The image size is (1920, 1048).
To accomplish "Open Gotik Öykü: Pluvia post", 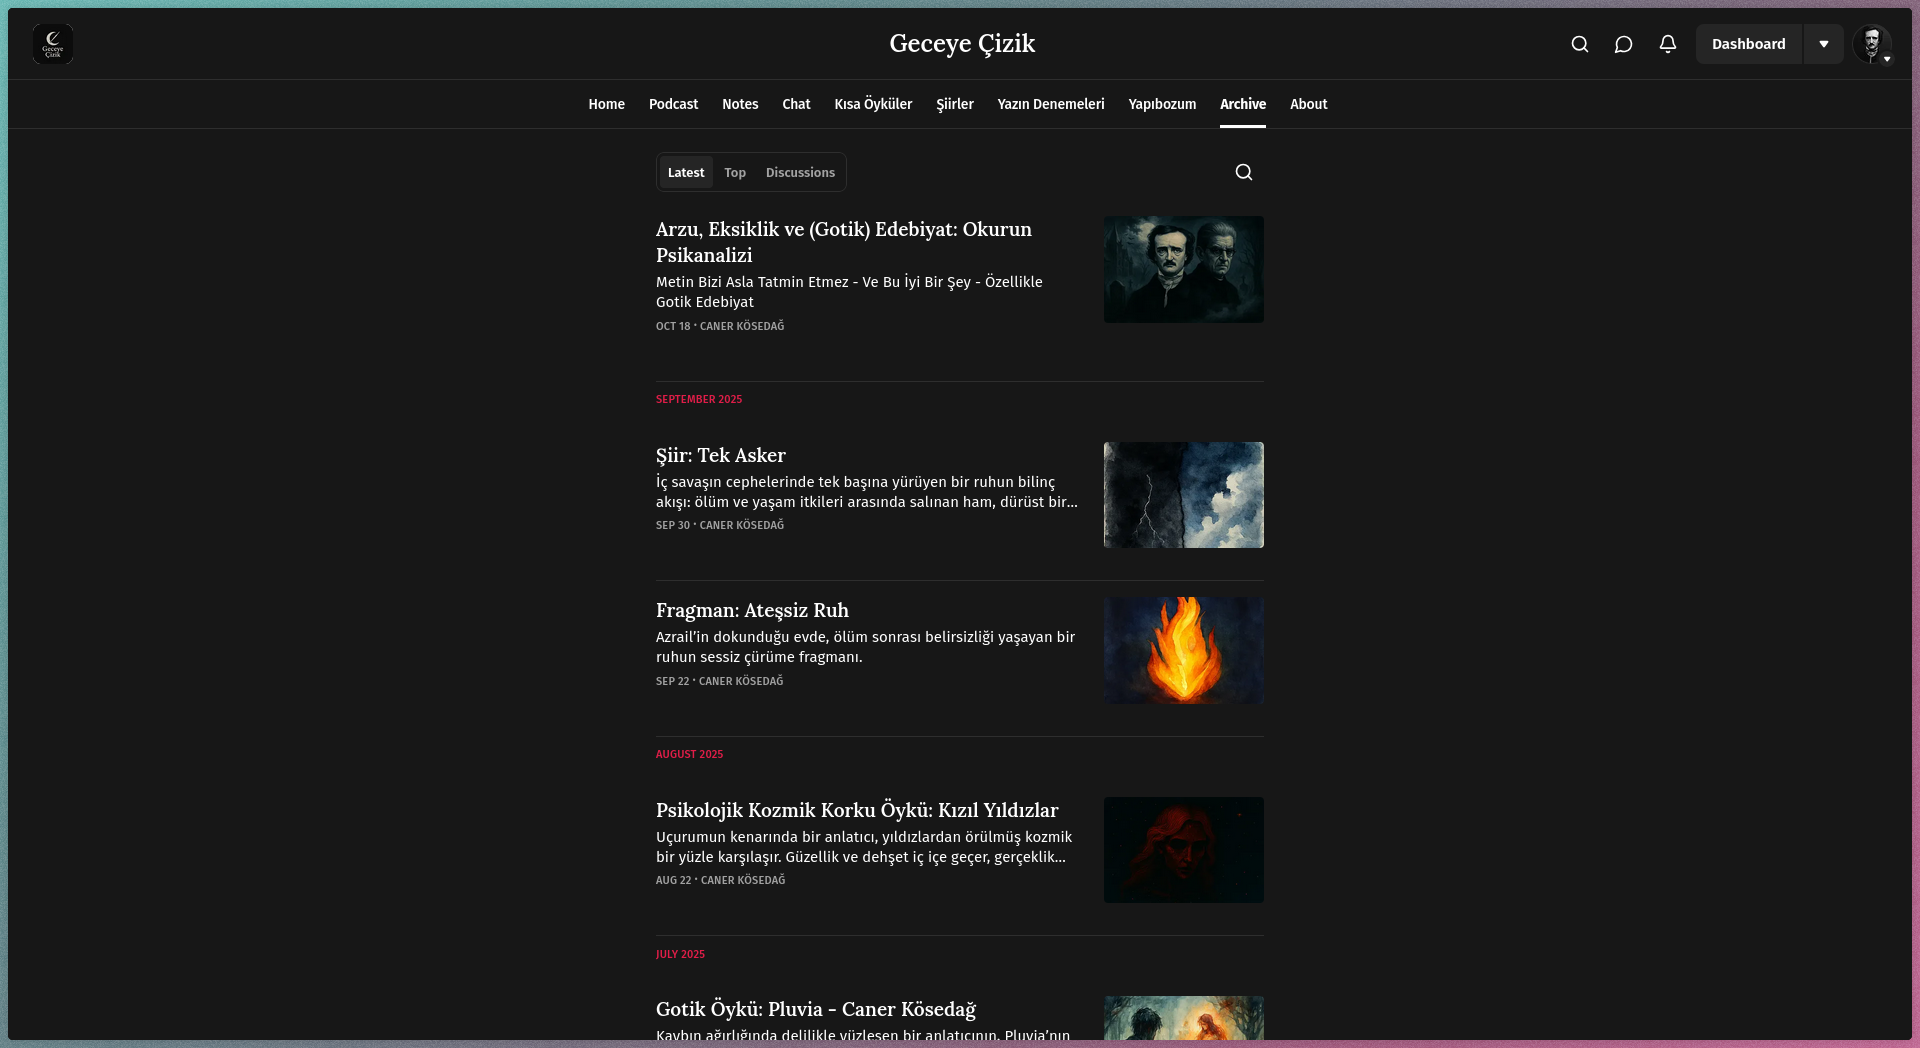I will (816, 1009).
